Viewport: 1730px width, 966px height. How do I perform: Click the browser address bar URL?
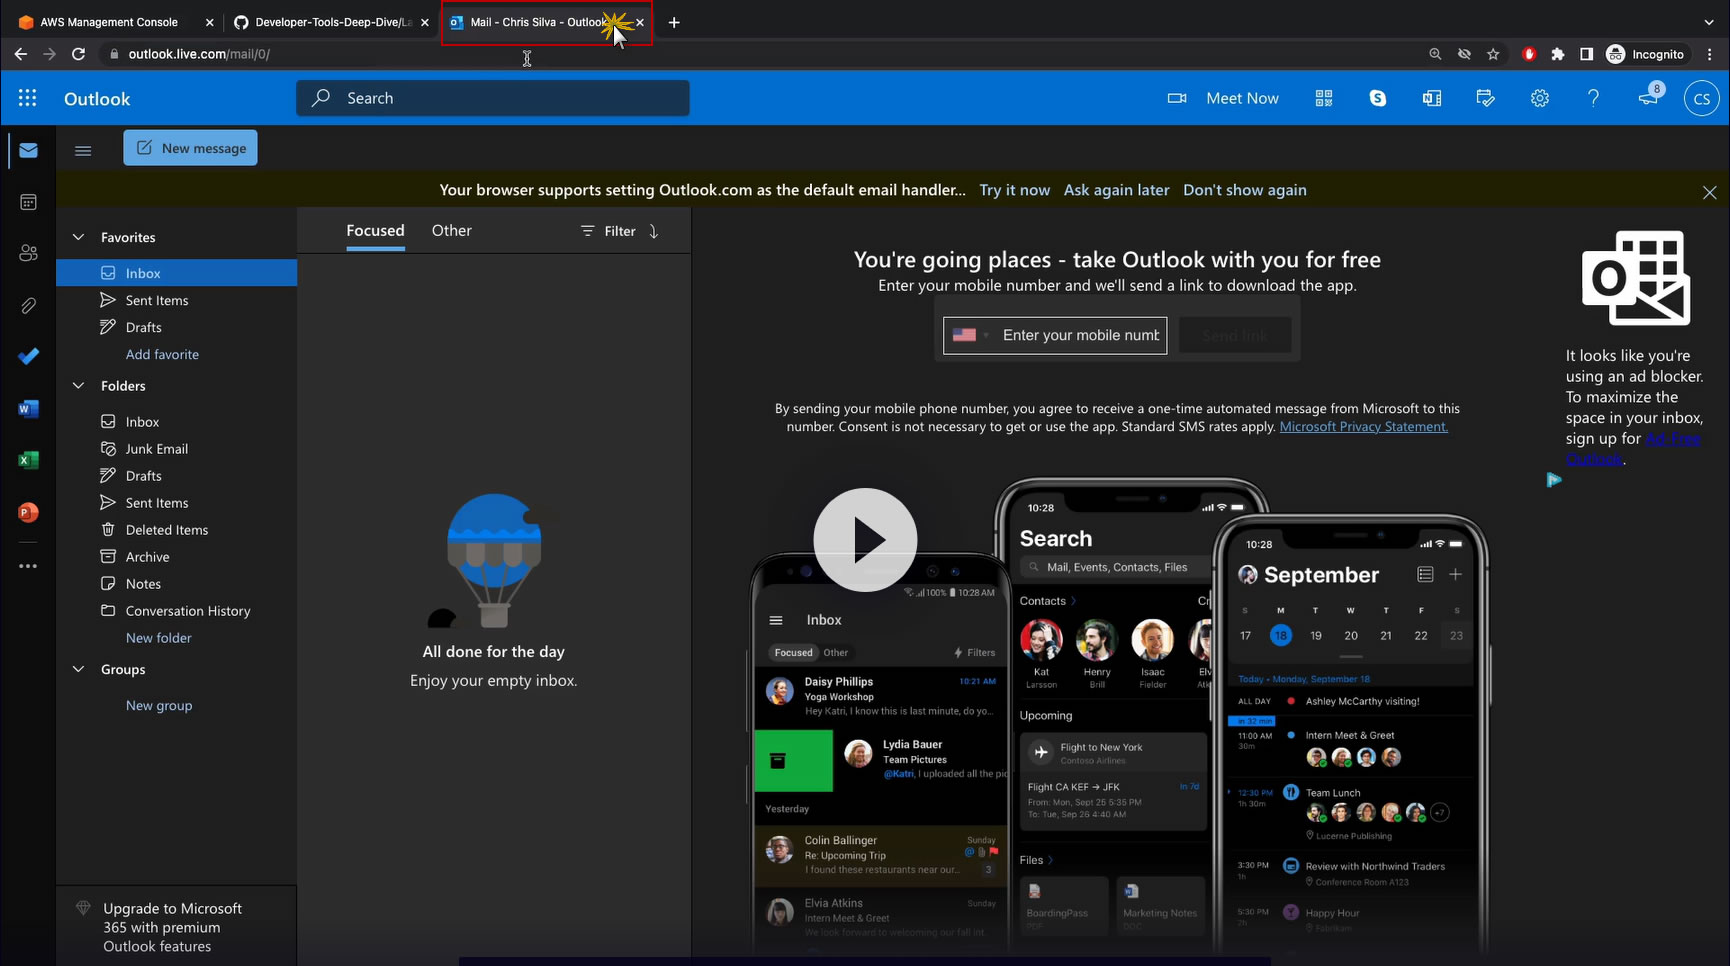[x=199, y=54]
